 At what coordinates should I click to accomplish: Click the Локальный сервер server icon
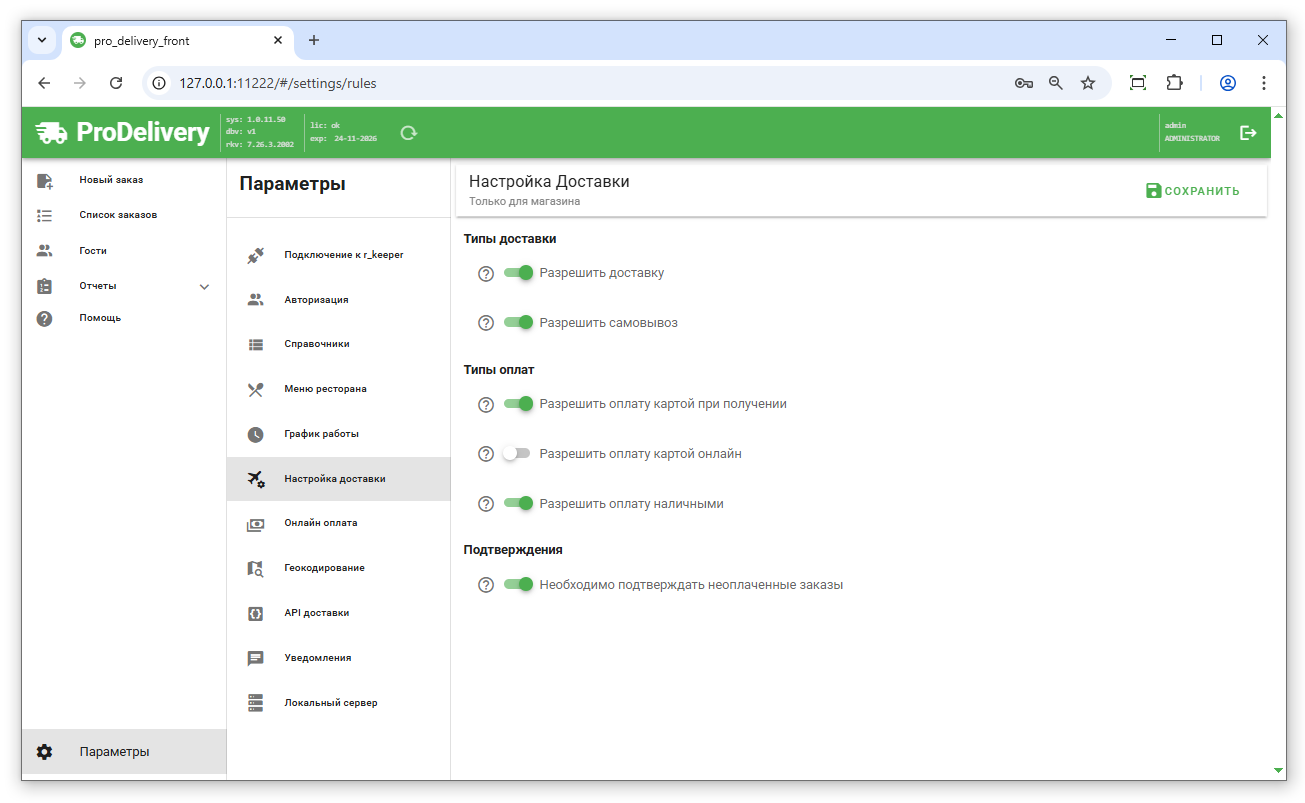coord(255,703)
